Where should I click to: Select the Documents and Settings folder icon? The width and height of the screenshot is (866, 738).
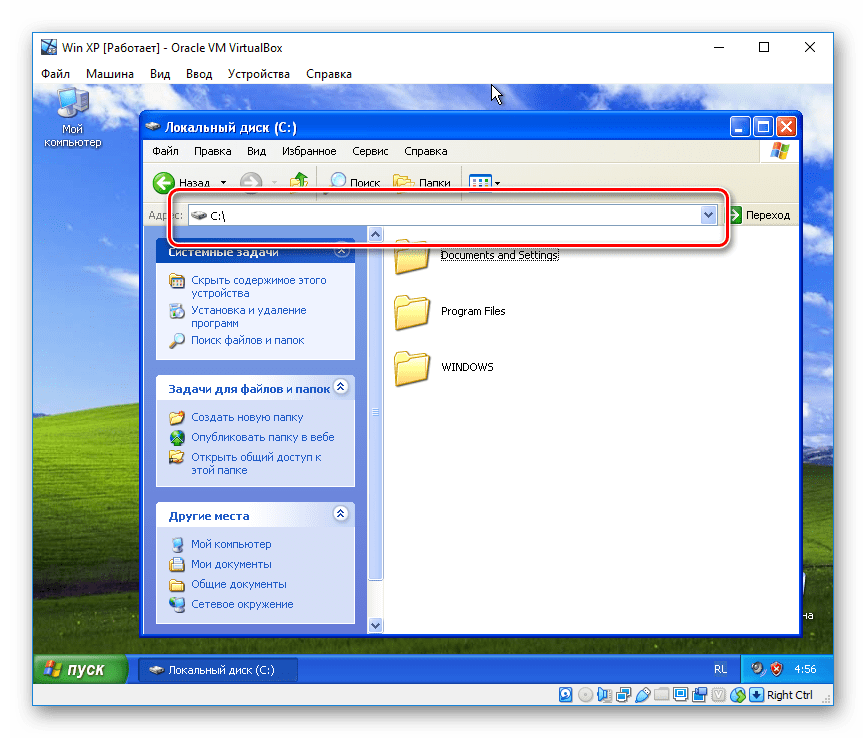[411, 256]
